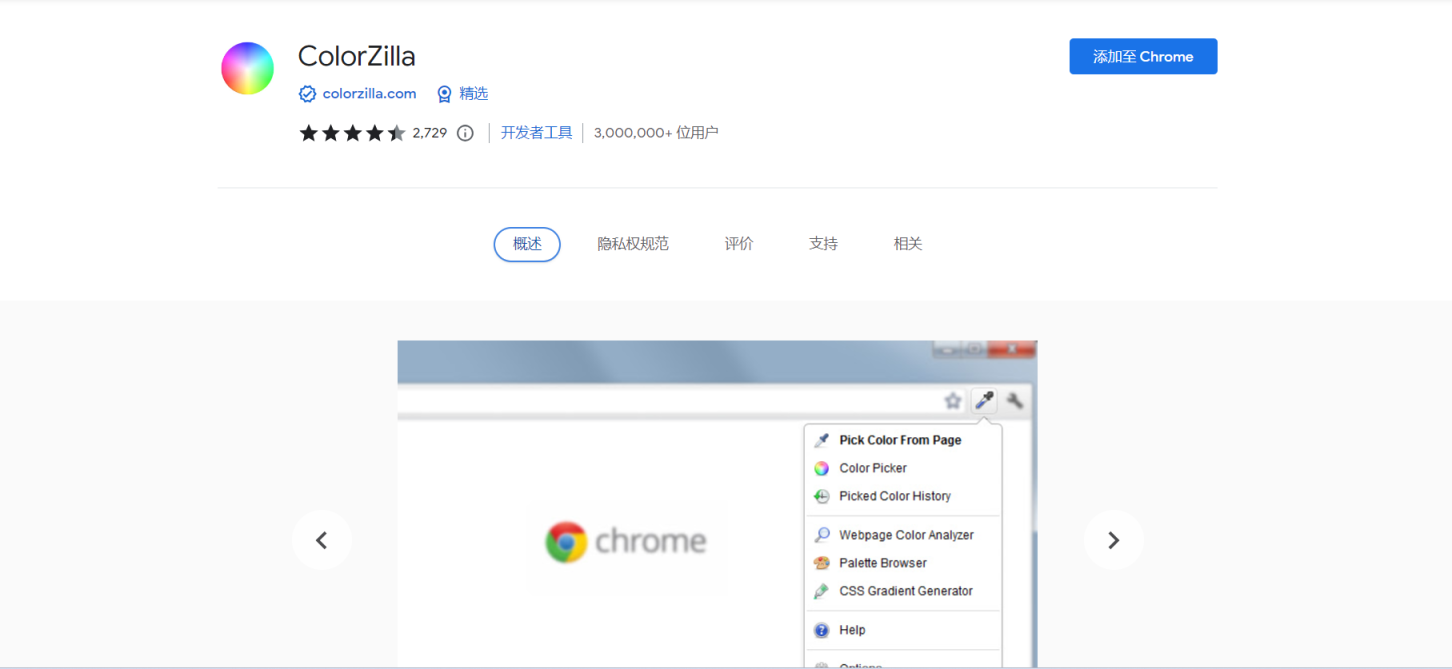
Task: Switch to the 评价 tab
Action: pyautogui.click(x=738, y=243)
